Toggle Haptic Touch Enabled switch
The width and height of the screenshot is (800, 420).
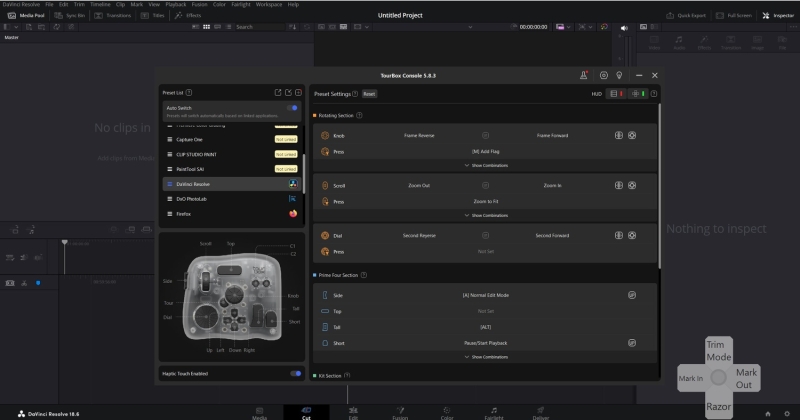point(295,374)
